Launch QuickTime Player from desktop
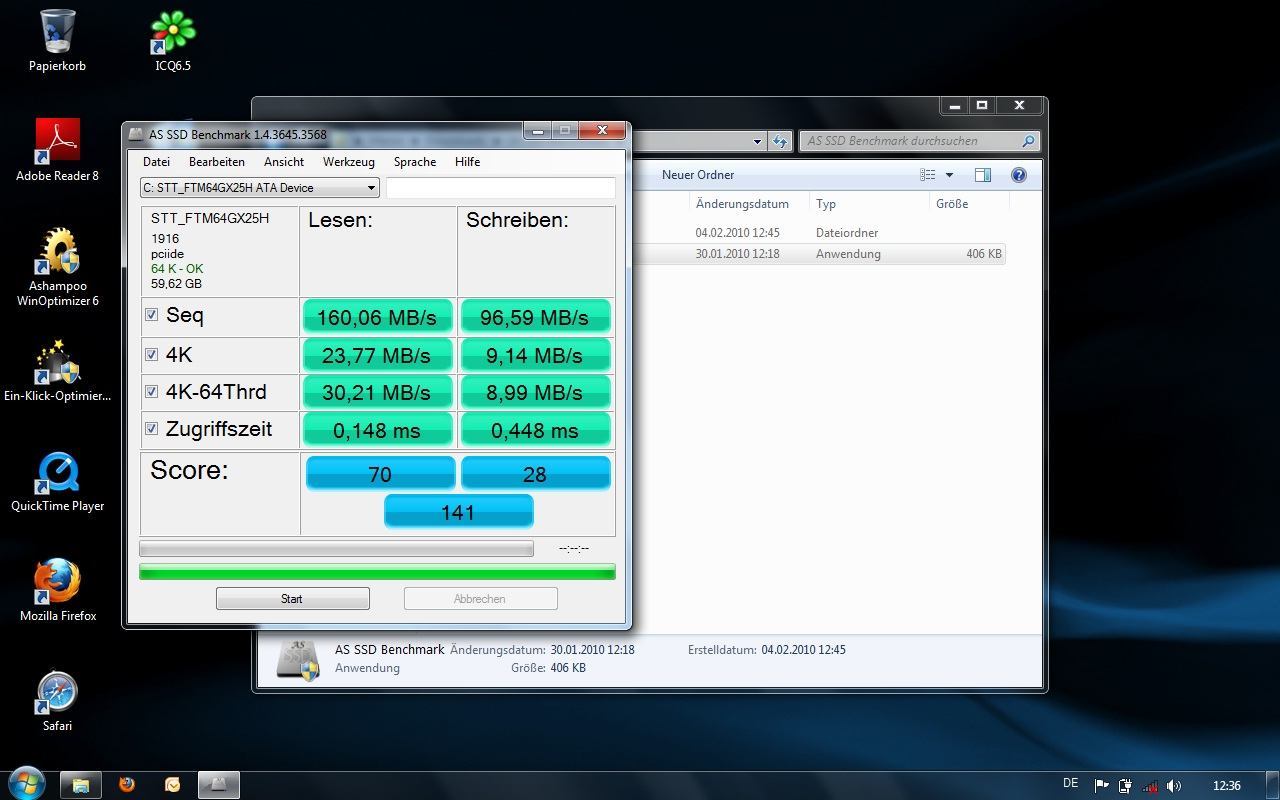The height and width of the screenshot is (800, 1280). 57,481
